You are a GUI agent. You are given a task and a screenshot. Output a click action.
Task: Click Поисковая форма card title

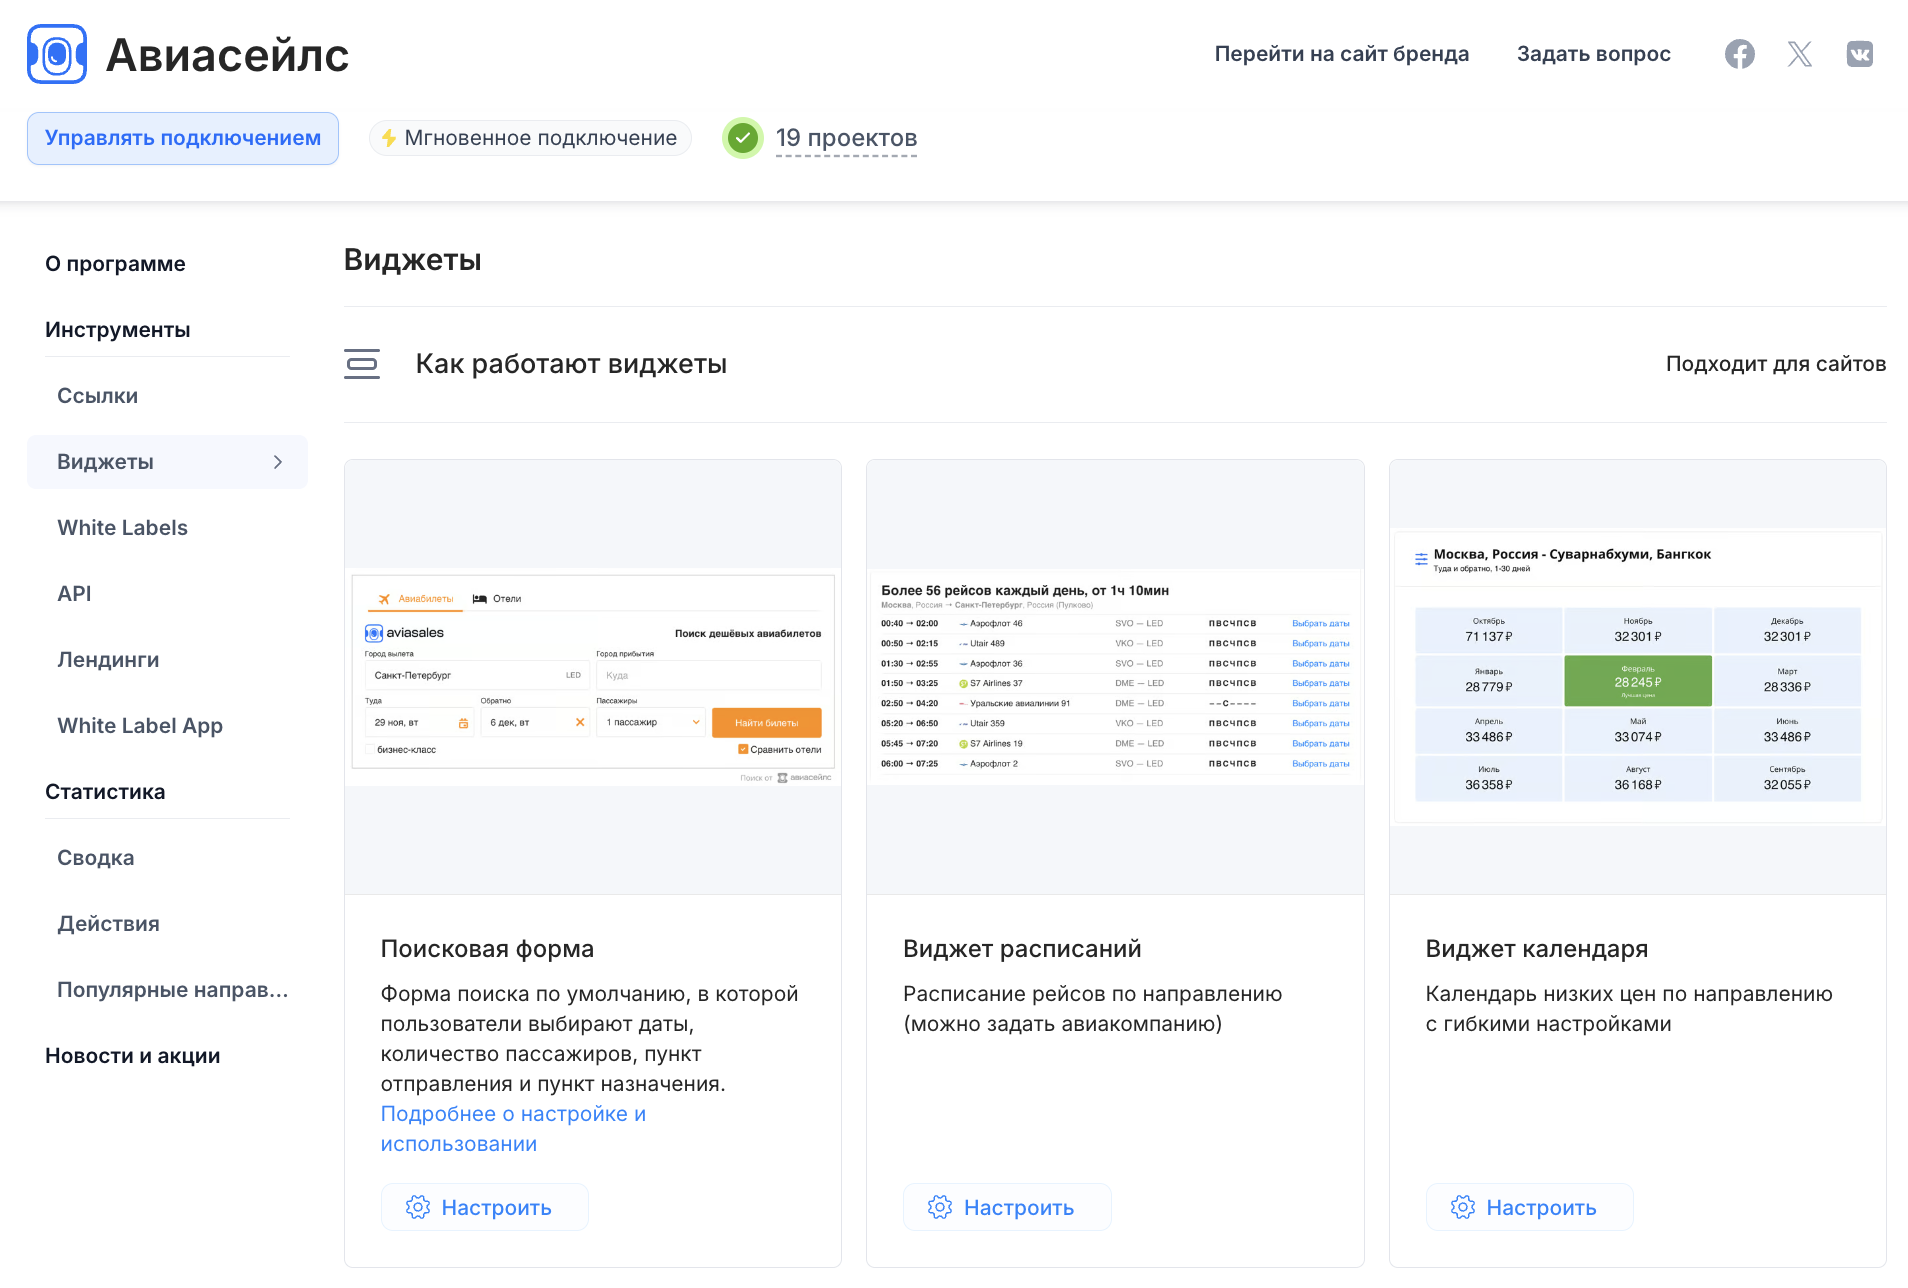point(487,949)
